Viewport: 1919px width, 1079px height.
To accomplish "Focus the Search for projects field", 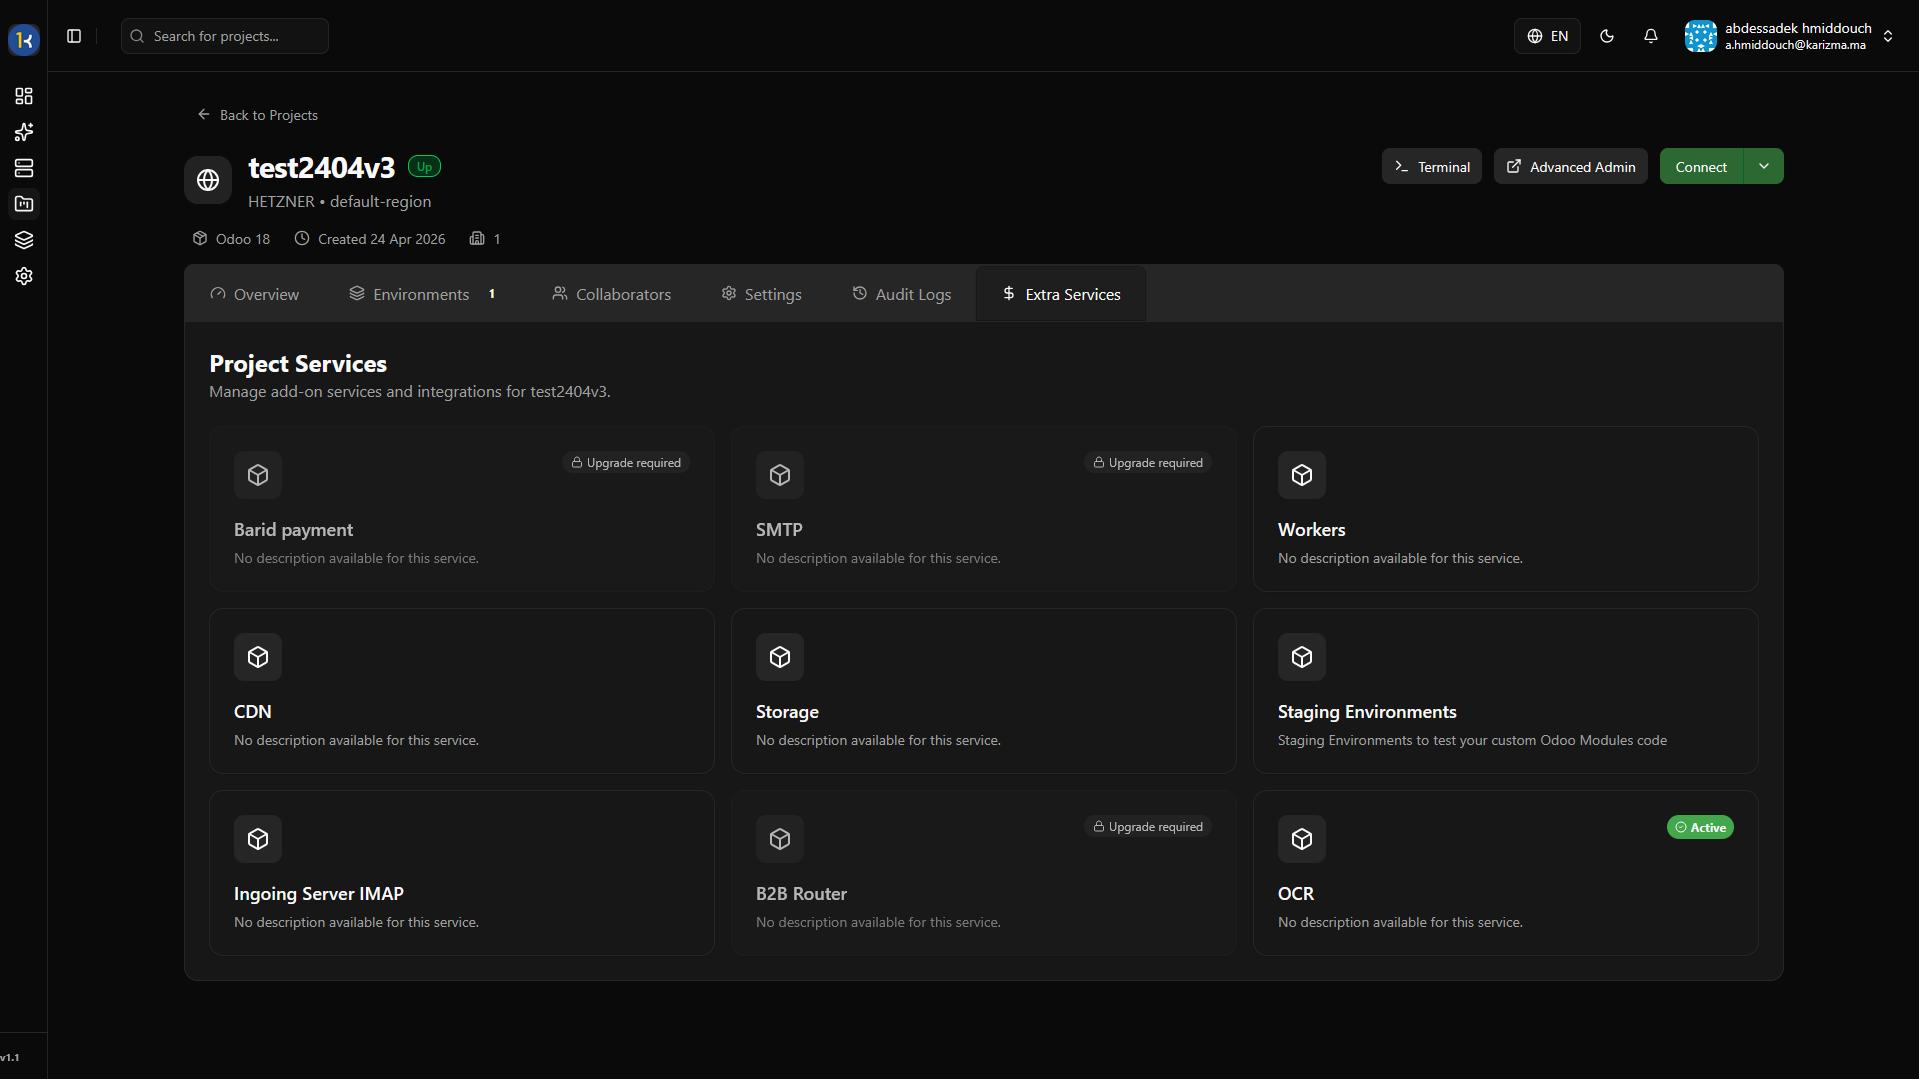I will pyautogui.click(x=225, y=36).
